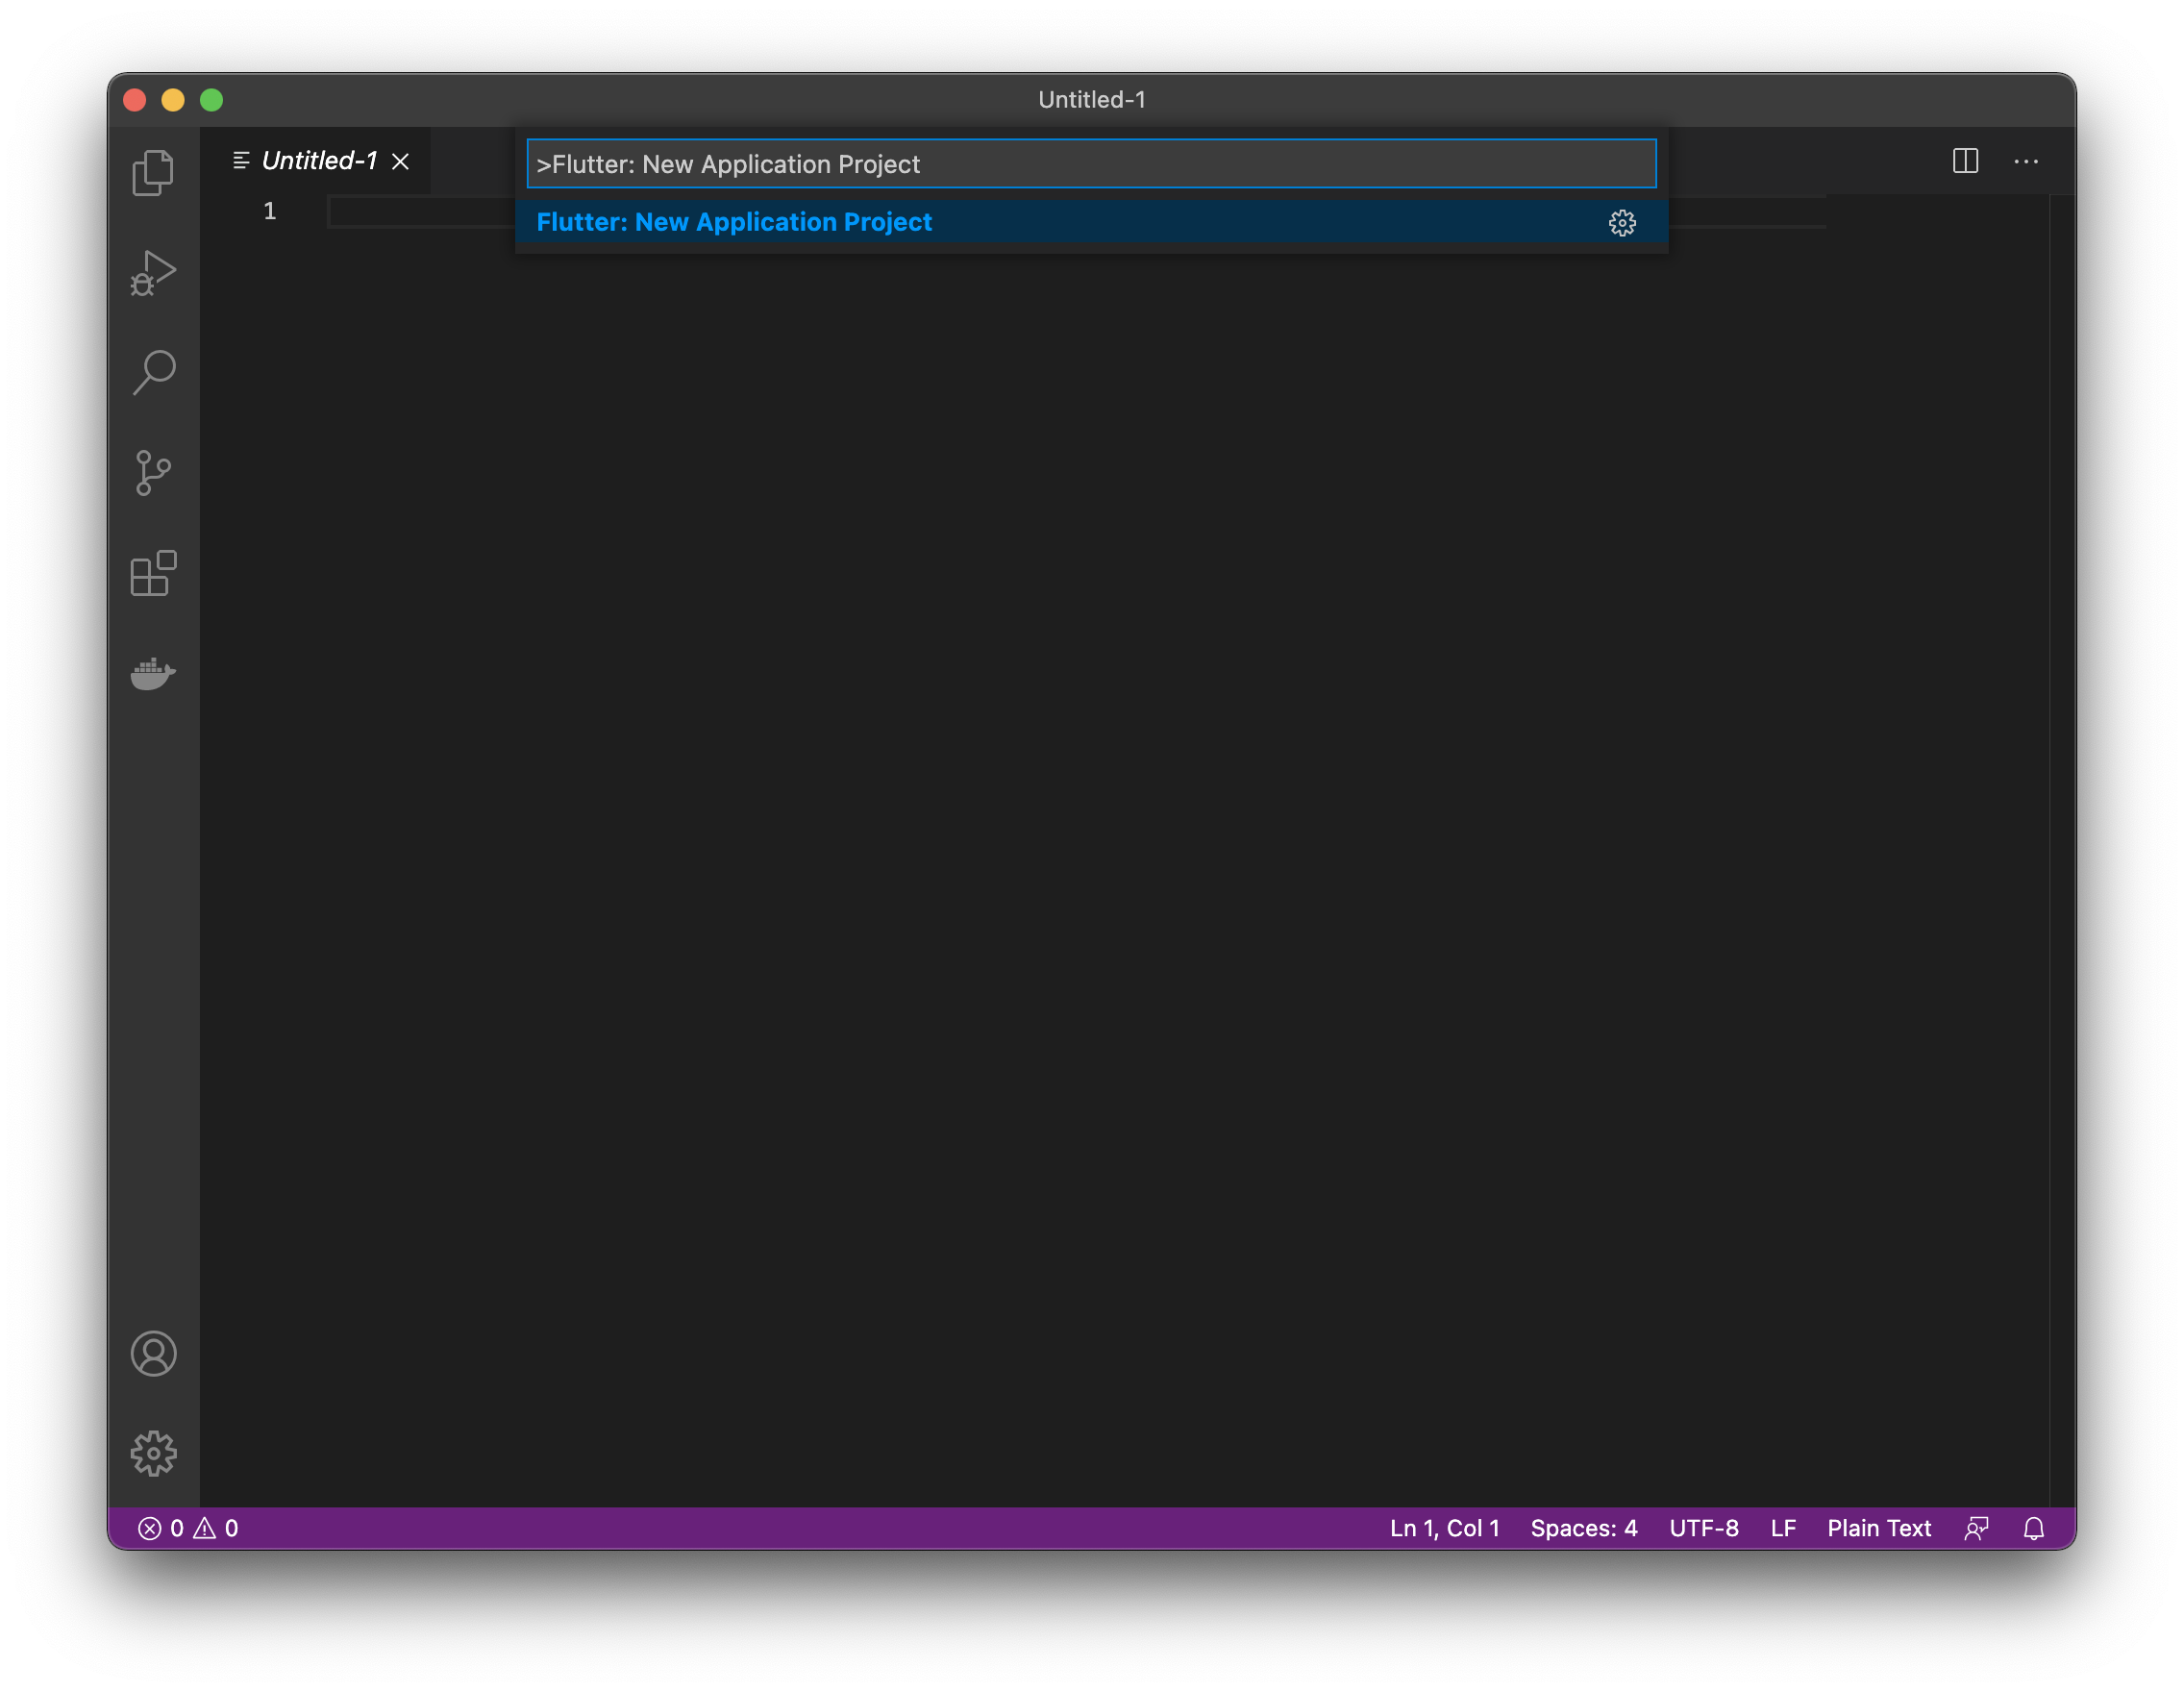This screenshot has height=1692, width=2184.
Task: Click the Split Editor Right icon
Action: pyautogui.click(x=1965, y=161)
